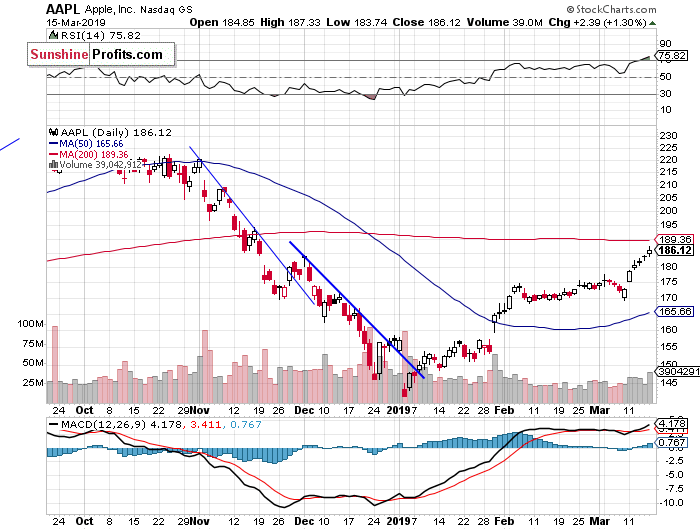Click the 186.12 bold price tag
This screenshot has width=700, height=530.
(x=675, y=250)
